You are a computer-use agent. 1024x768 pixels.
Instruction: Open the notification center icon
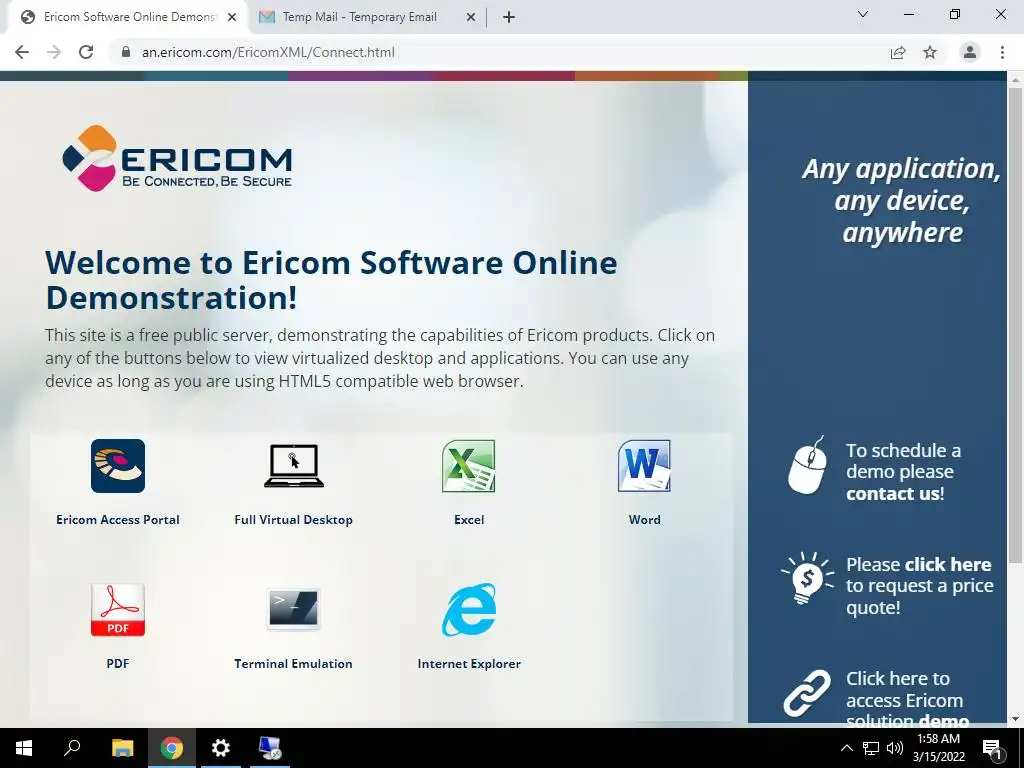[993, 748]
